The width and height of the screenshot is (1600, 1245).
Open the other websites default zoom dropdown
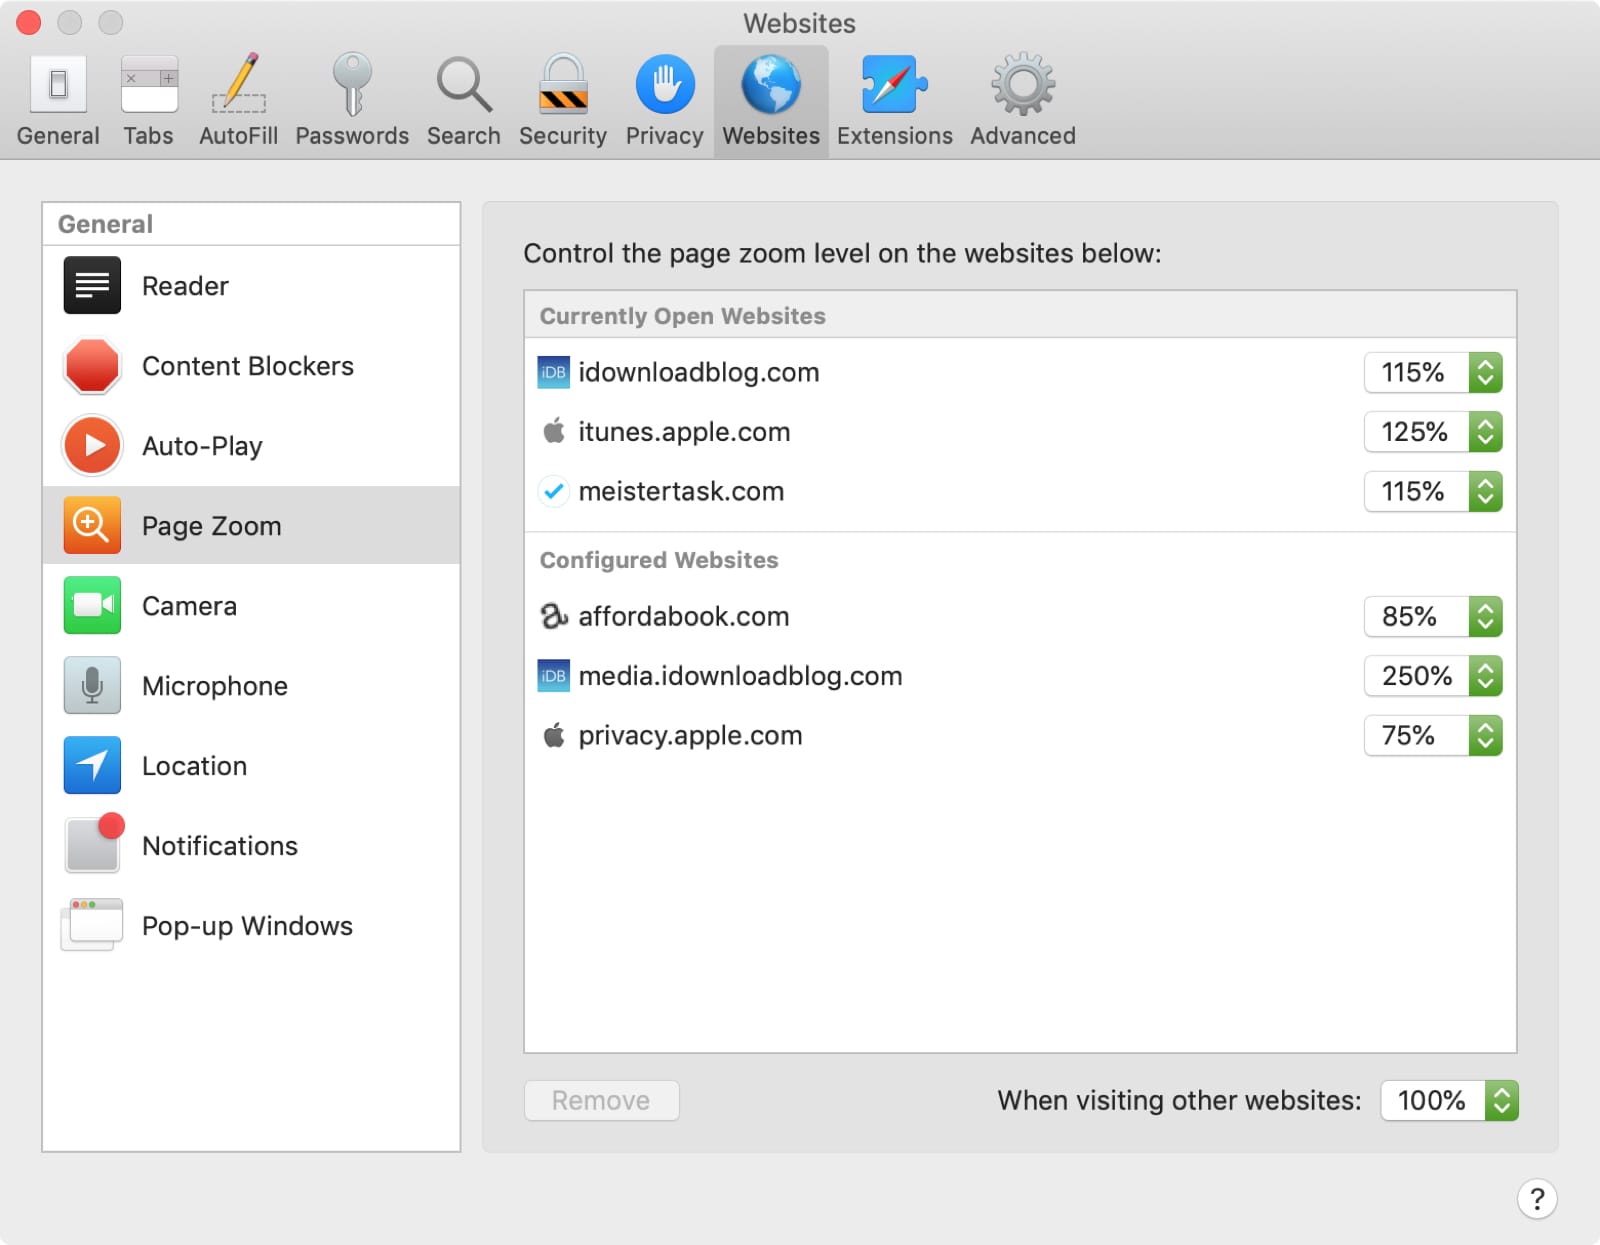pos(1449,1100)
